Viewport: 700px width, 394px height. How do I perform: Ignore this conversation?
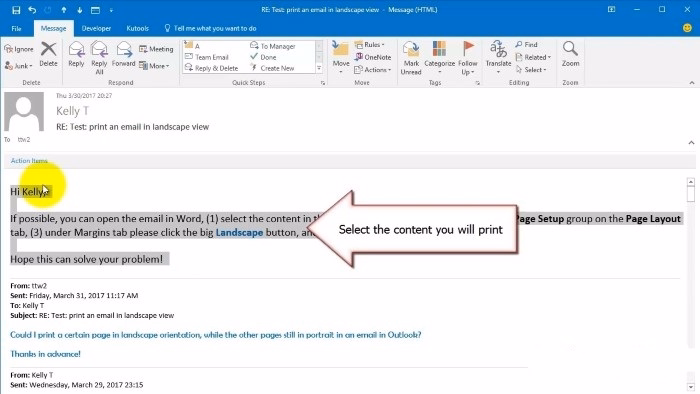point(19,49)
